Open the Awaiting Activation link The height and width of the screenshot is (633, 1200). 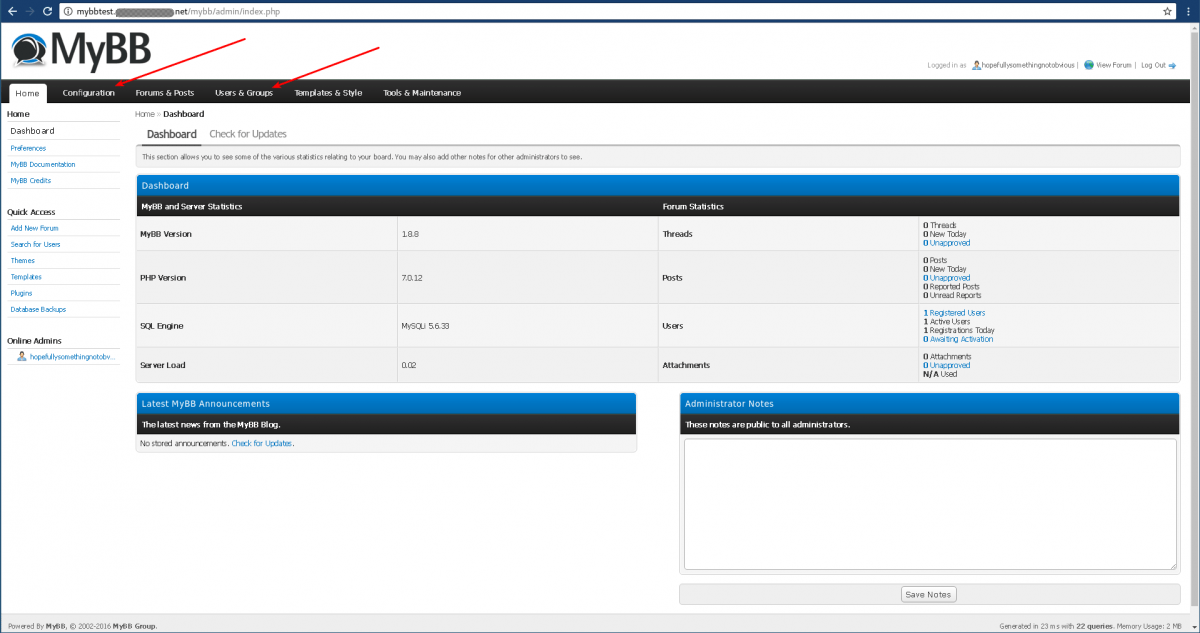coord(960,338)
